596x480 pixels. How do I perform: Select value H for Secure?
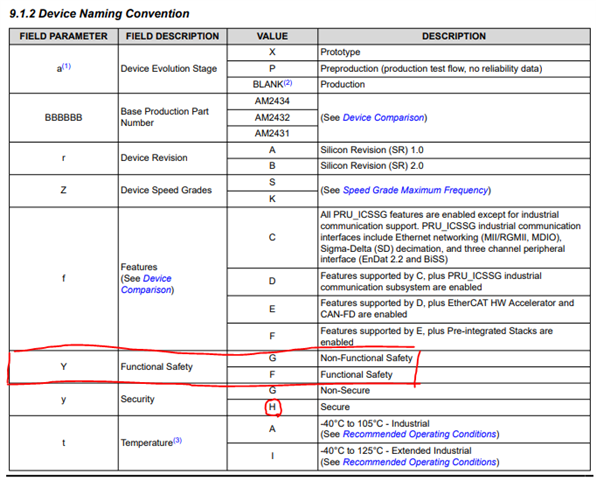point(272,407)
